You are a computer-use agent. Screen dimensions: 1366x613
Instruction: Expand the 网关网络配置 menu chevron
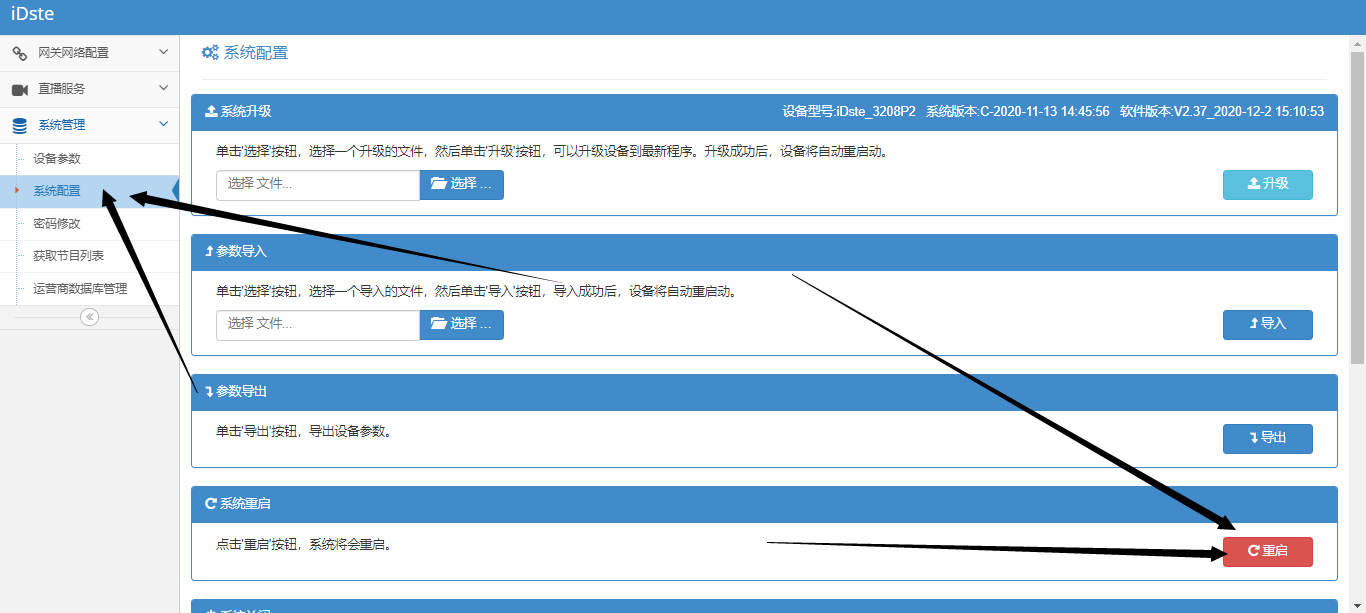coord(164,52)
